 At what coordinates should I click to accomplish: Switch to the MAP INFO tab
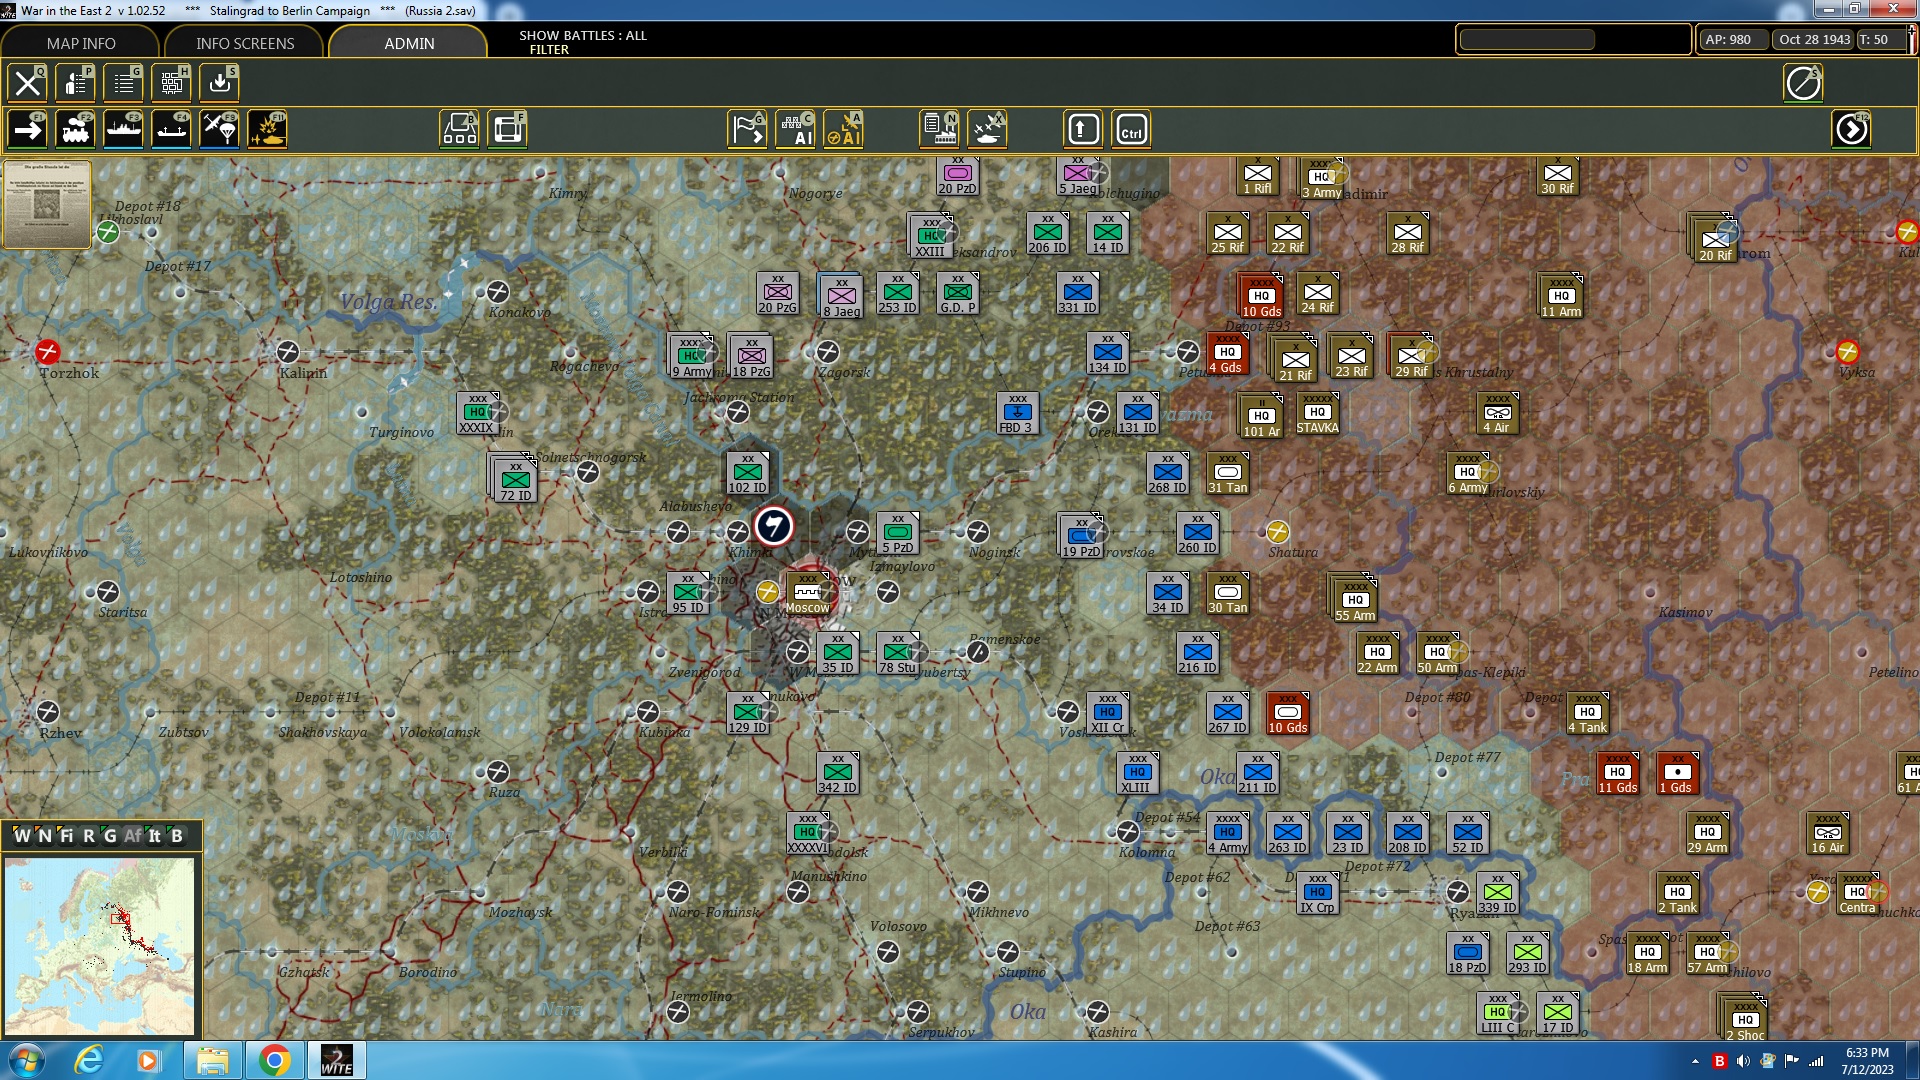pyautogui.click(x=80, y=43)
